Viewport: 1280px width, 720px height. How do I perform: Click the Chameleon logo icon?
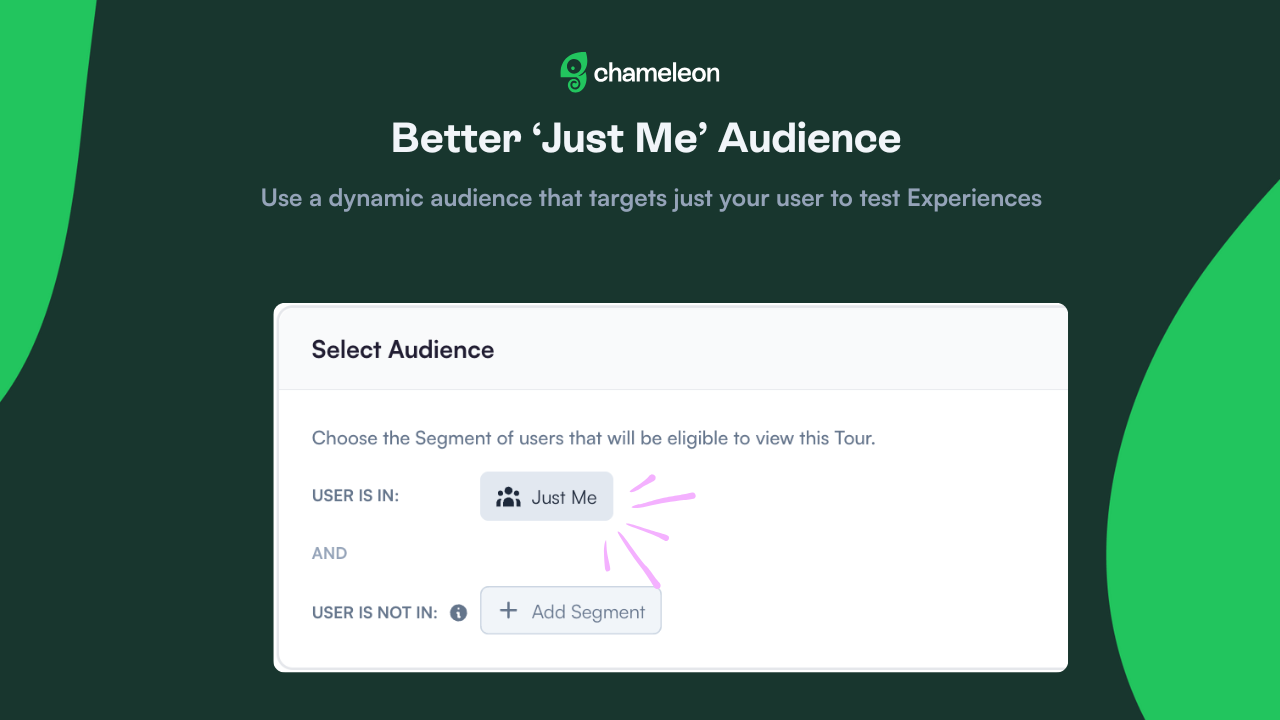click(574, 72)
